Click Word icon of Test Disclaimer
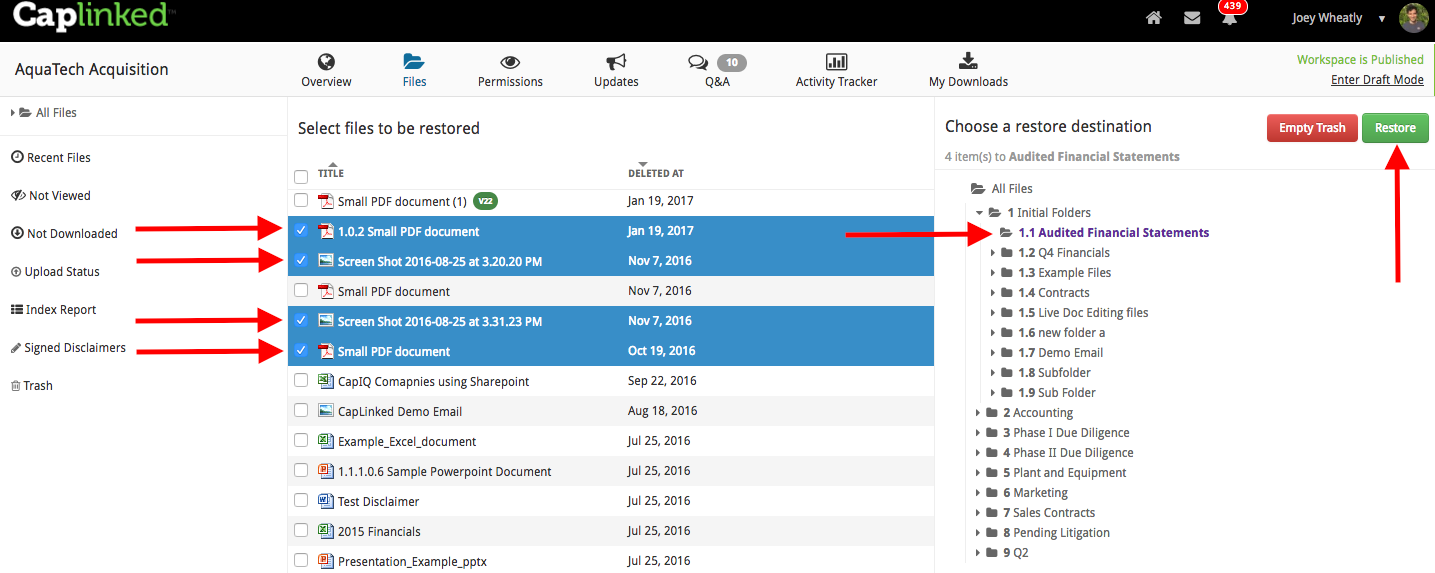1435x573 pixels. point(325,501)
